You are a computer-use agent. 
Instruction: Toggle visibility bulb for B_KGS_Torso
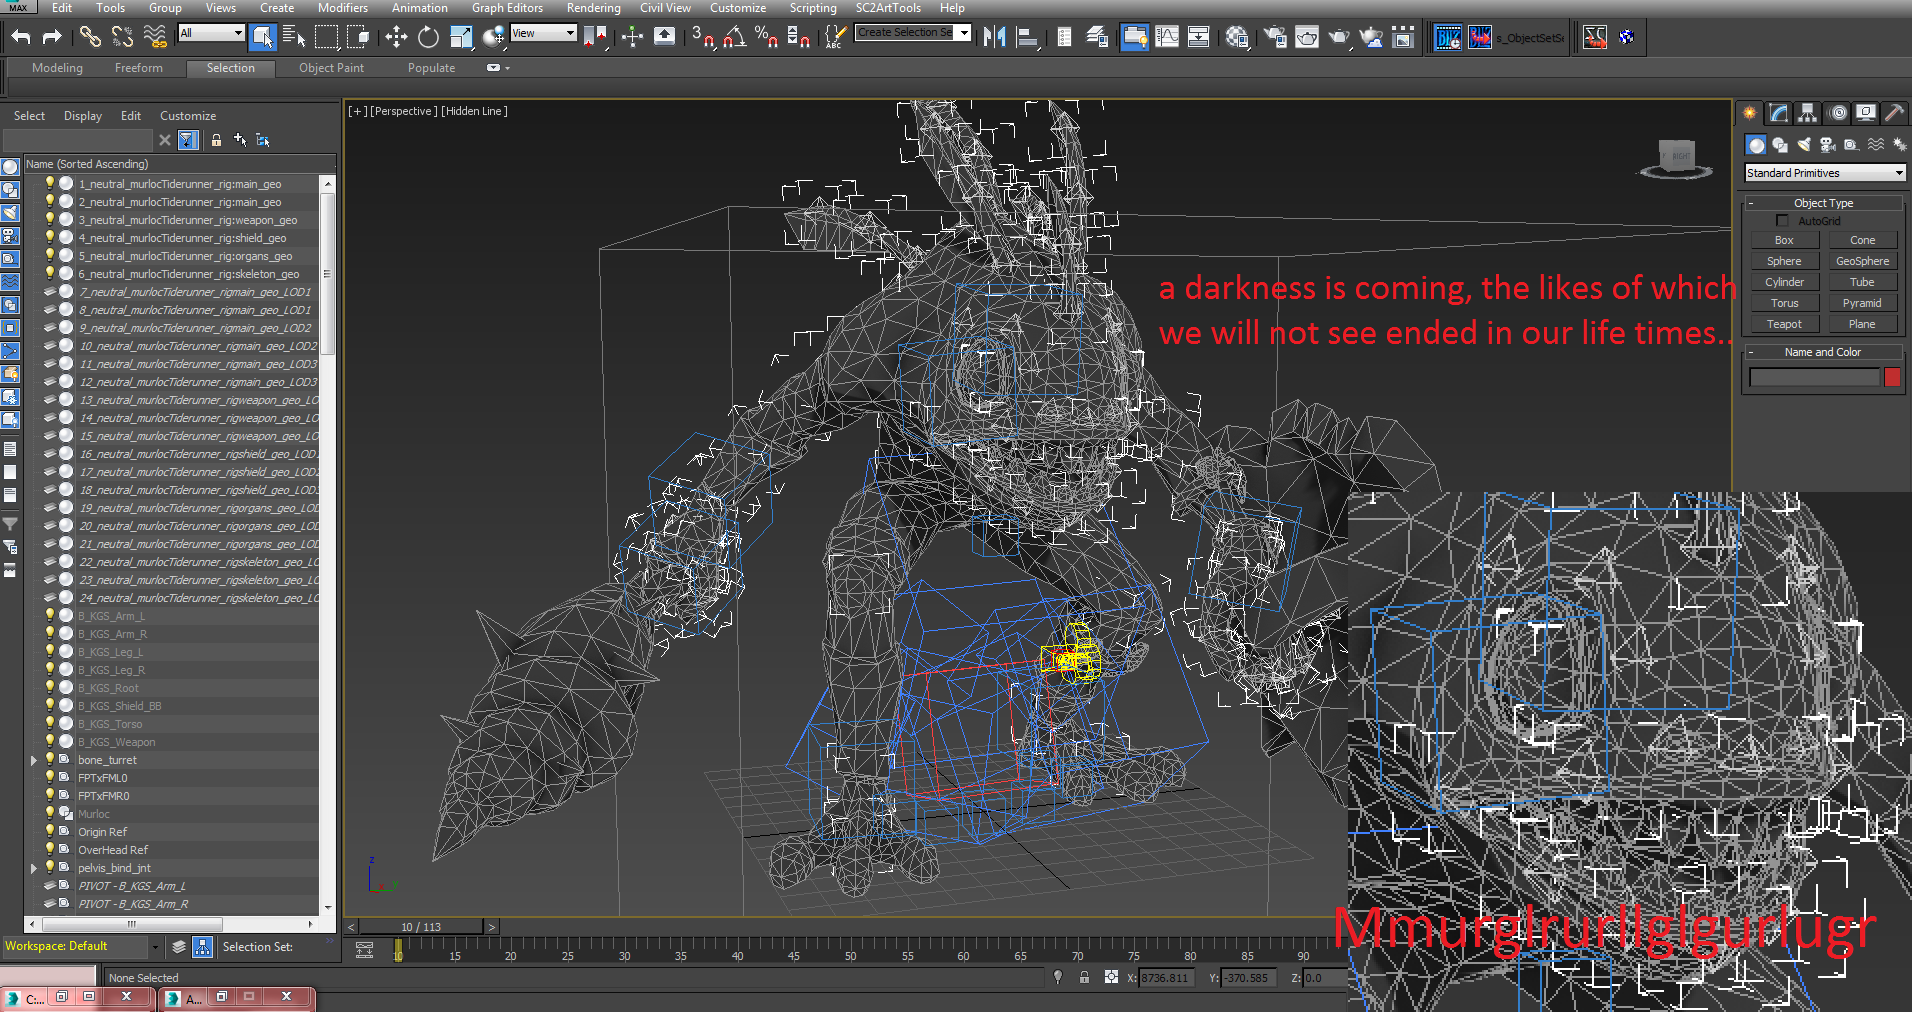[49, 723]
